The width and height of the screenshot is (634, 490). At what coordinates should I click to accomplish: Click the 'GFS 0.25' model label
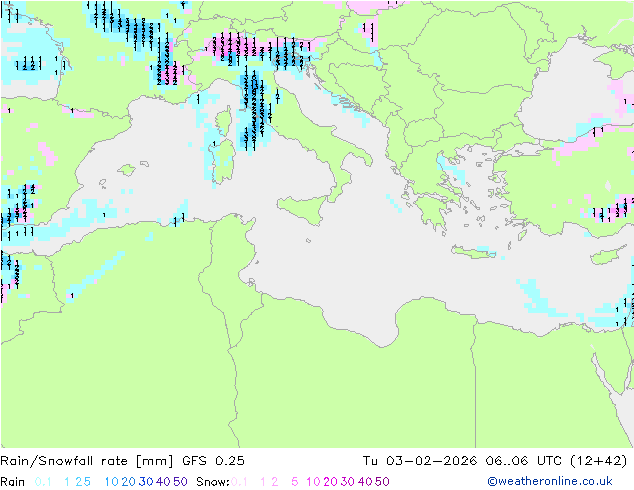pos(213,461)
